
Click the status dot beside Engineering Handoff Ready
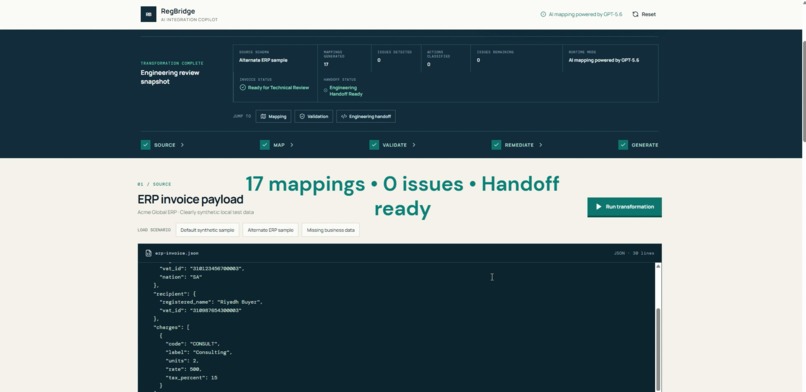click(325, 90)
